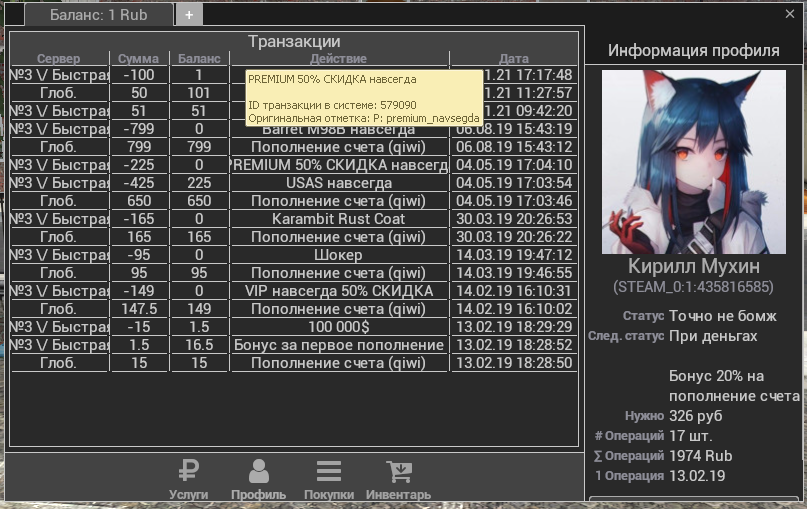Sort transactions by Дата column header

click(514, 59)
